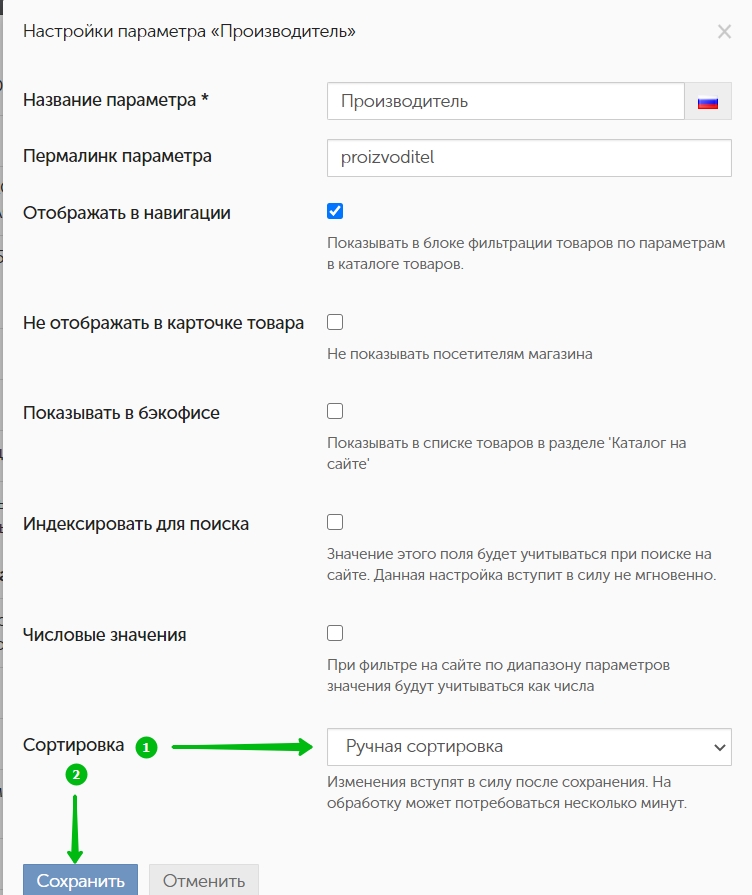Screen dimensions: 752x895
Task: Click into the permalink field «proizvoditel»
Action: (x=529, y=158)
